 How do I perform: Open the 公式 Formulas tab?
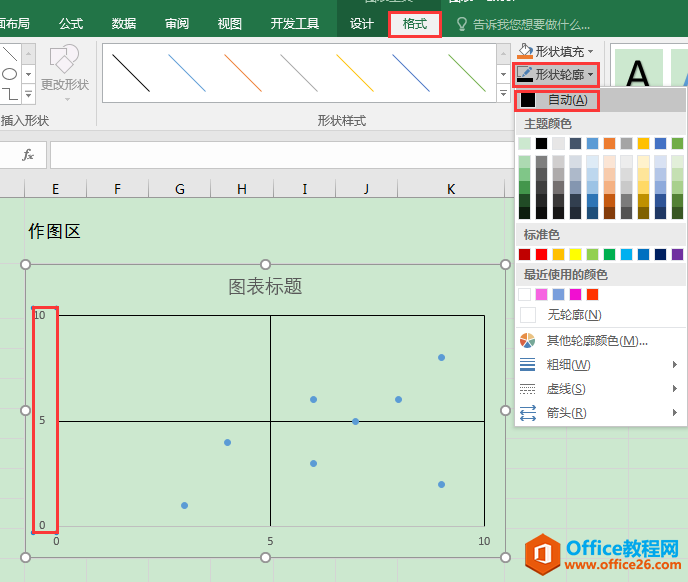point(71,24)
